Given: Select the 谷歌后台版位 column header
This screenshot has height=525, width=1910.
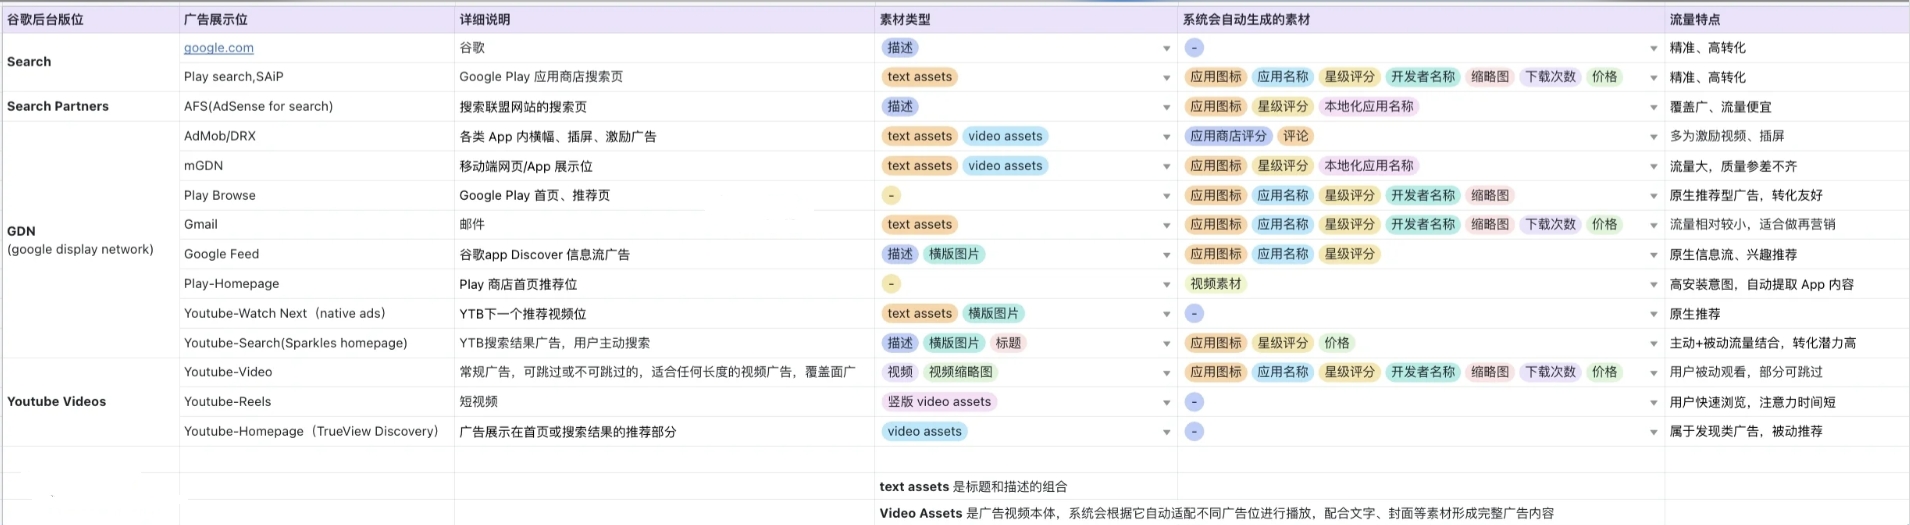Looking at the screenshot, I should (90, 19).
